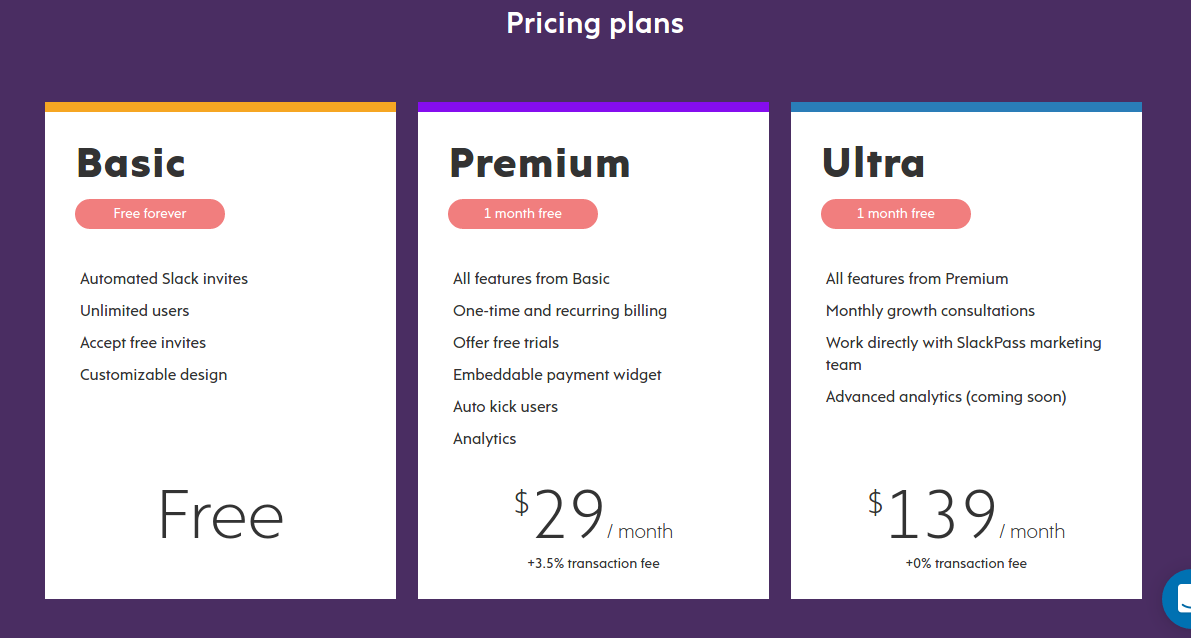This screenshot has width=1191, height=638.
Task: Click "Advanced analytics (coming soon)" feature
Action: coord(946,397)
